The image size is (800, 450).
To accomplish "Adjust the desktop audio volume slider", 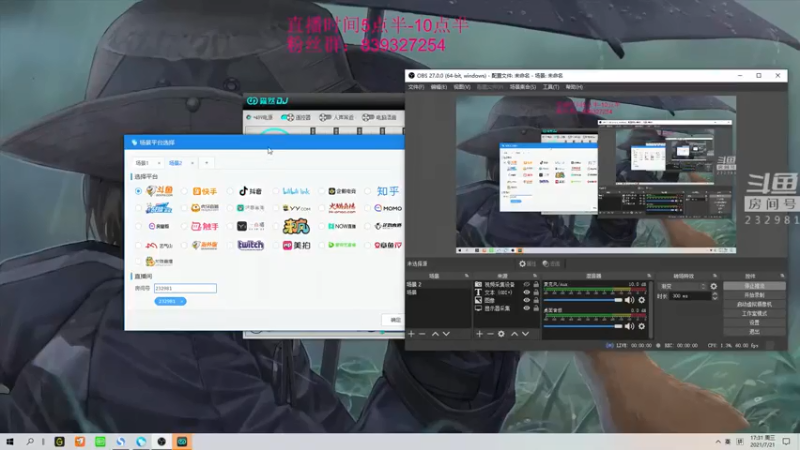I will tap(583, 326).
